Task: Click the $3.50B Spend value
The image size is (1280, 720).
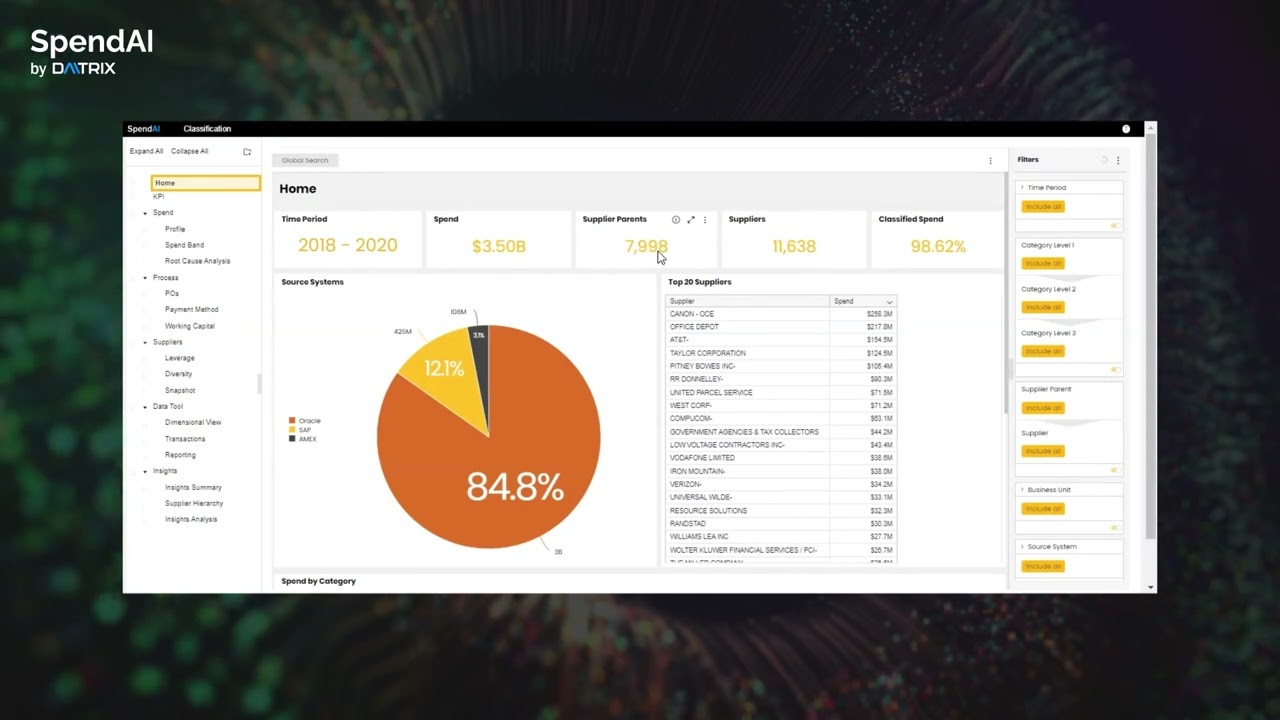Action: click(498, 246)
